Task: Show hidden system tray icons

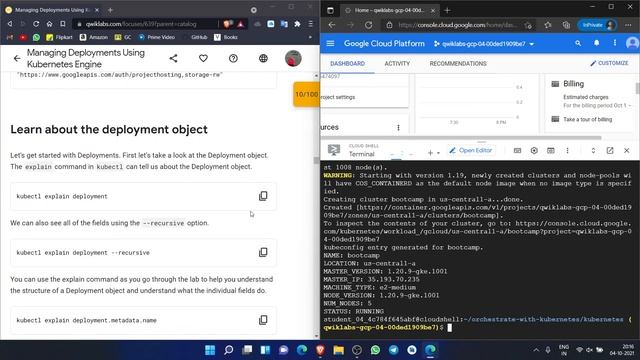Action: point(536,350)
